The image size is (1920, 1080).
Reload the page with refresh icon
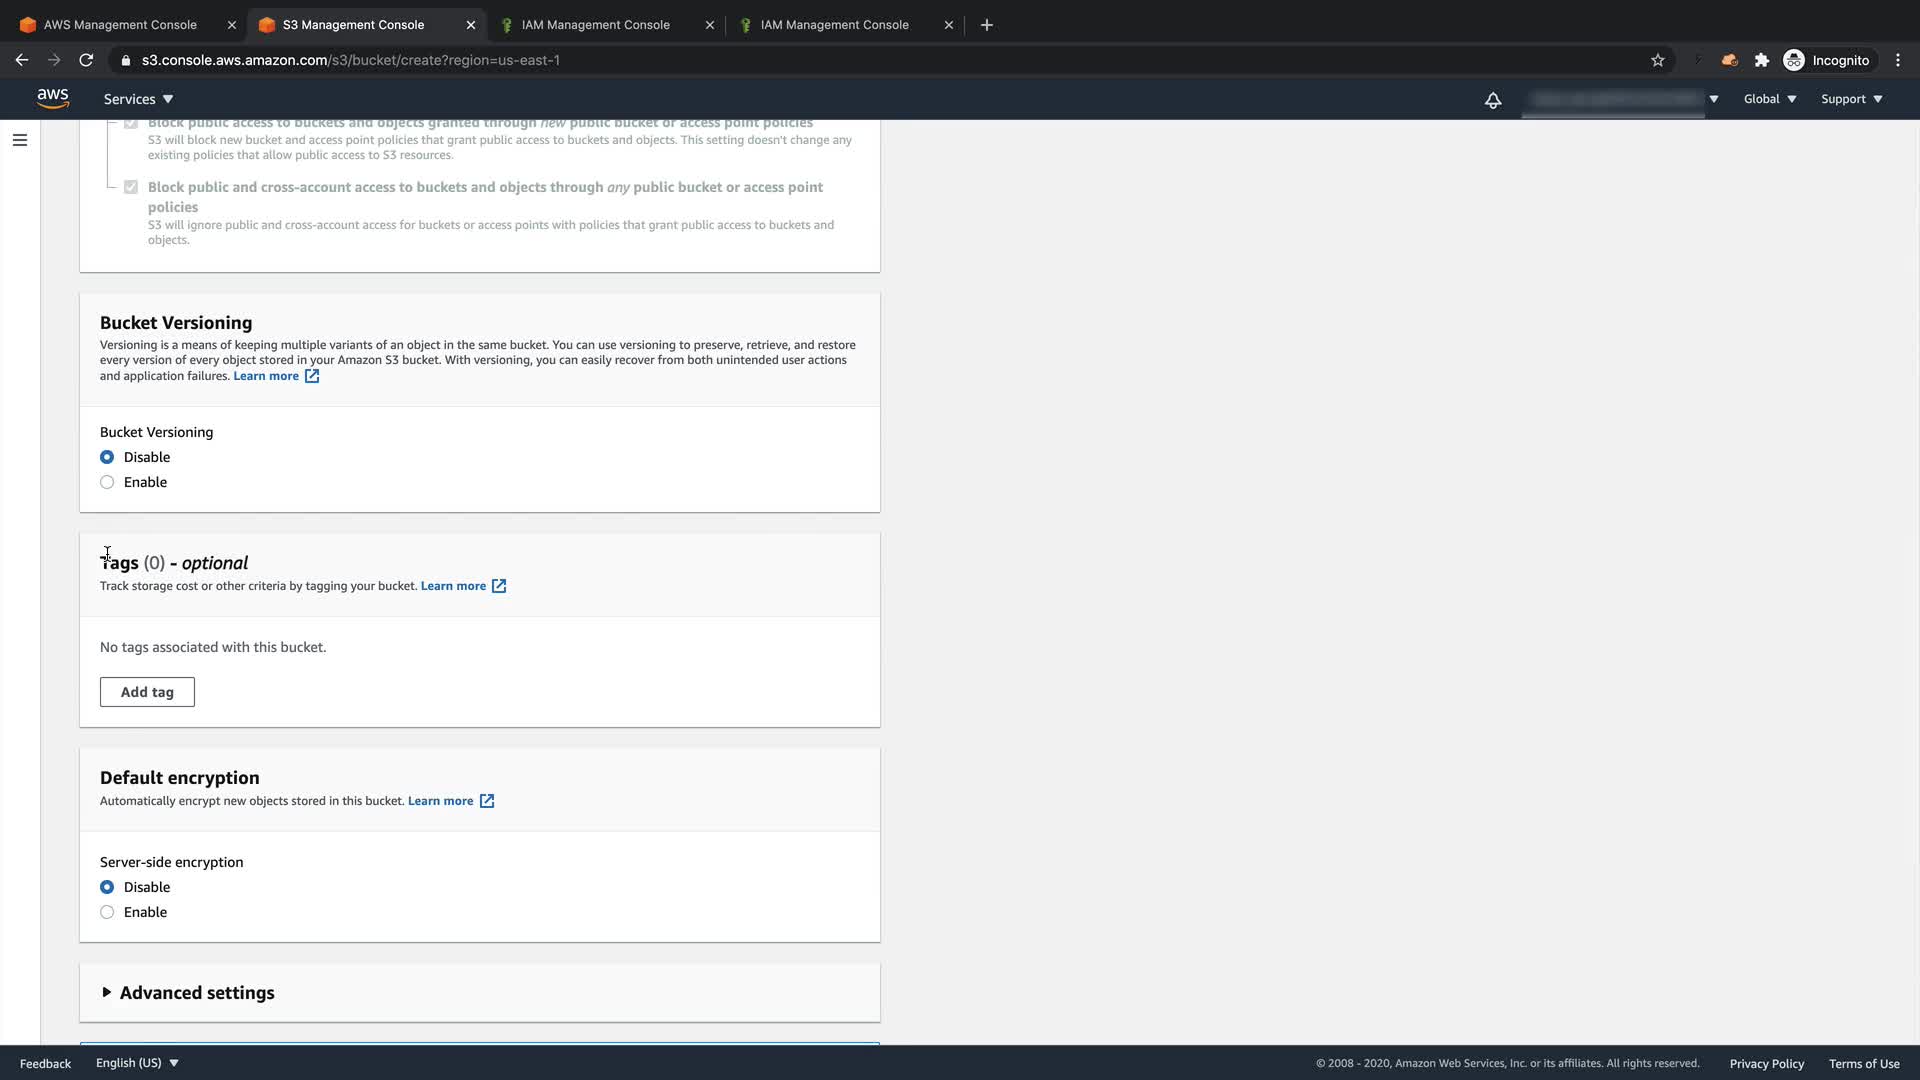(86, 60)
